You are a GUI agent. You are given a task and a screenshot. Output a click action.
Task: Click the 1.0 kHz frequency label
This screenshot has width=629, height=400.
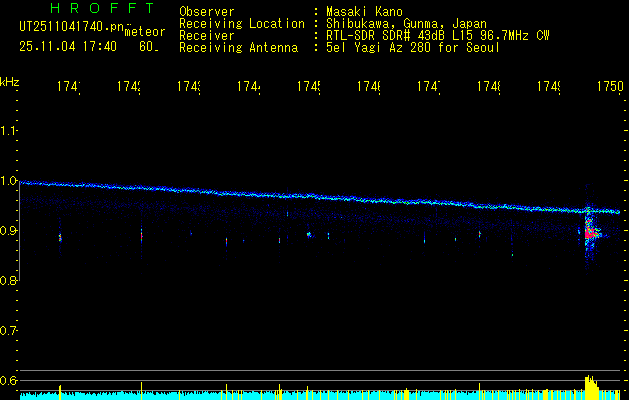click(x=10, y=181)
